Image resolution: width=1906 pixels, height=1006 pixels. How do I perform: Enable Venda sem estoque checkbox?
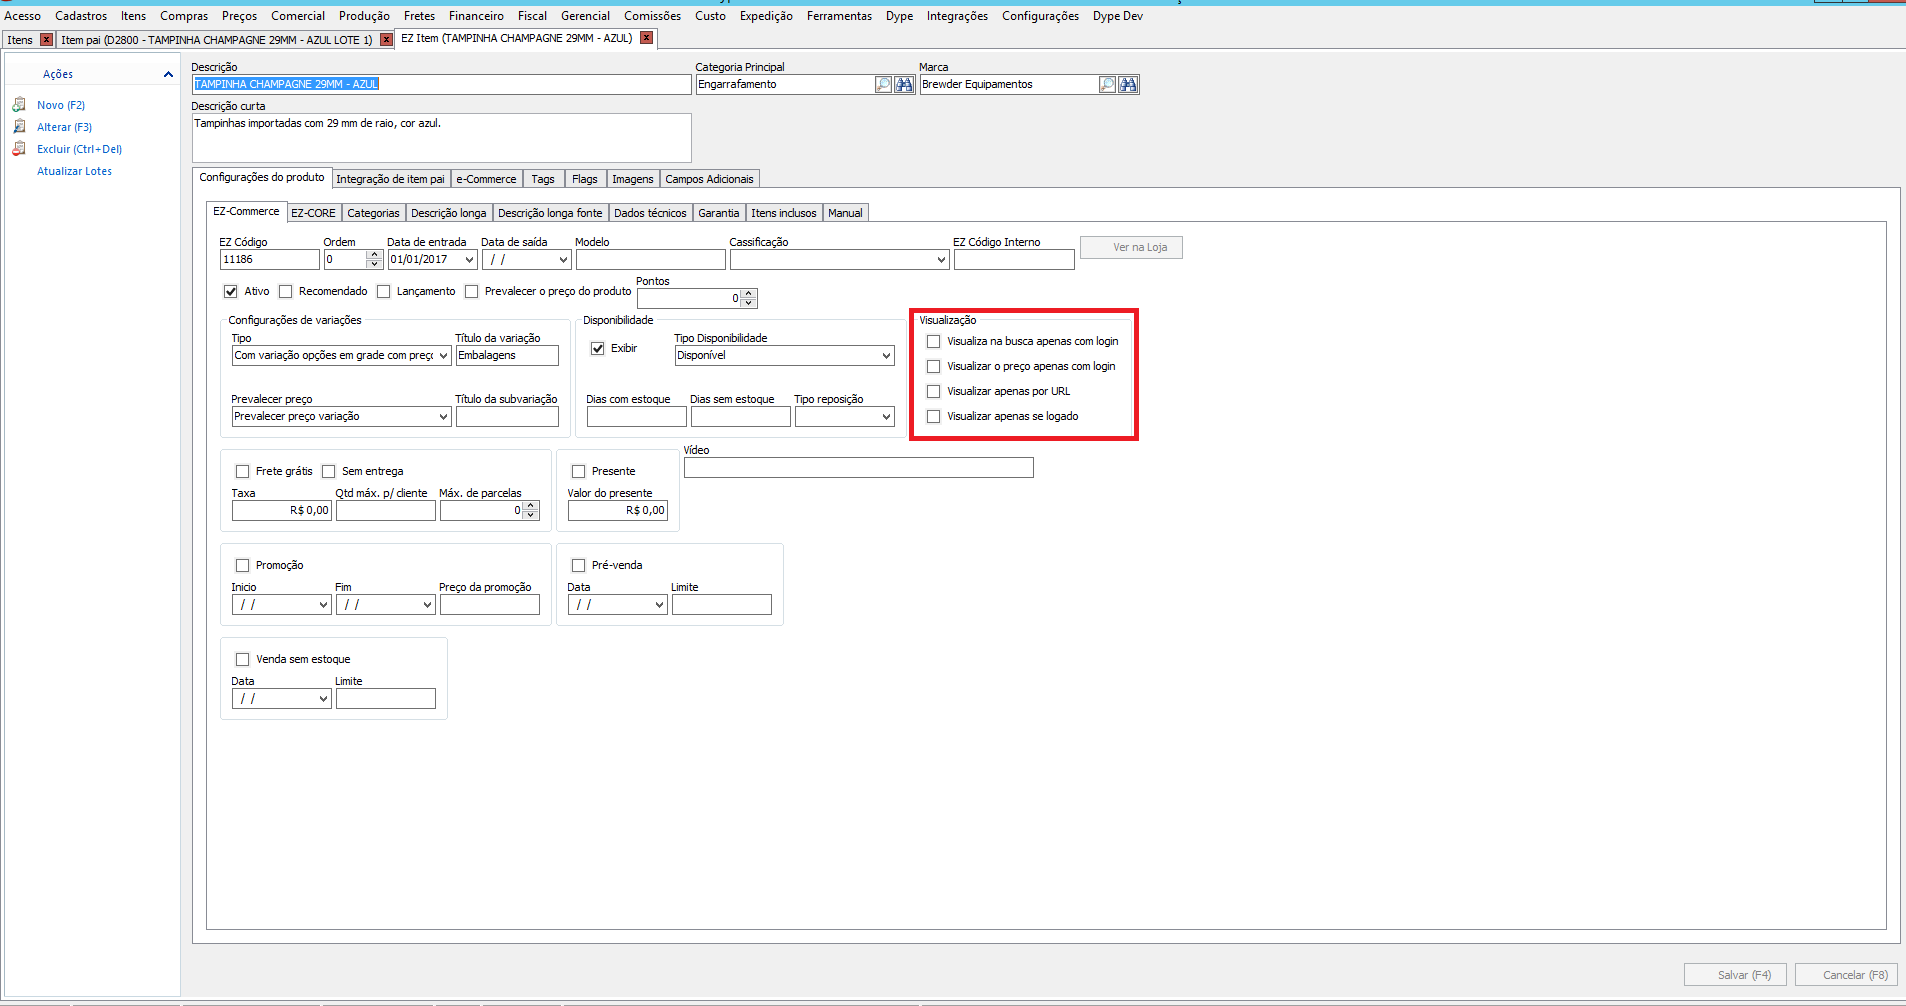(x=242, y=659)
